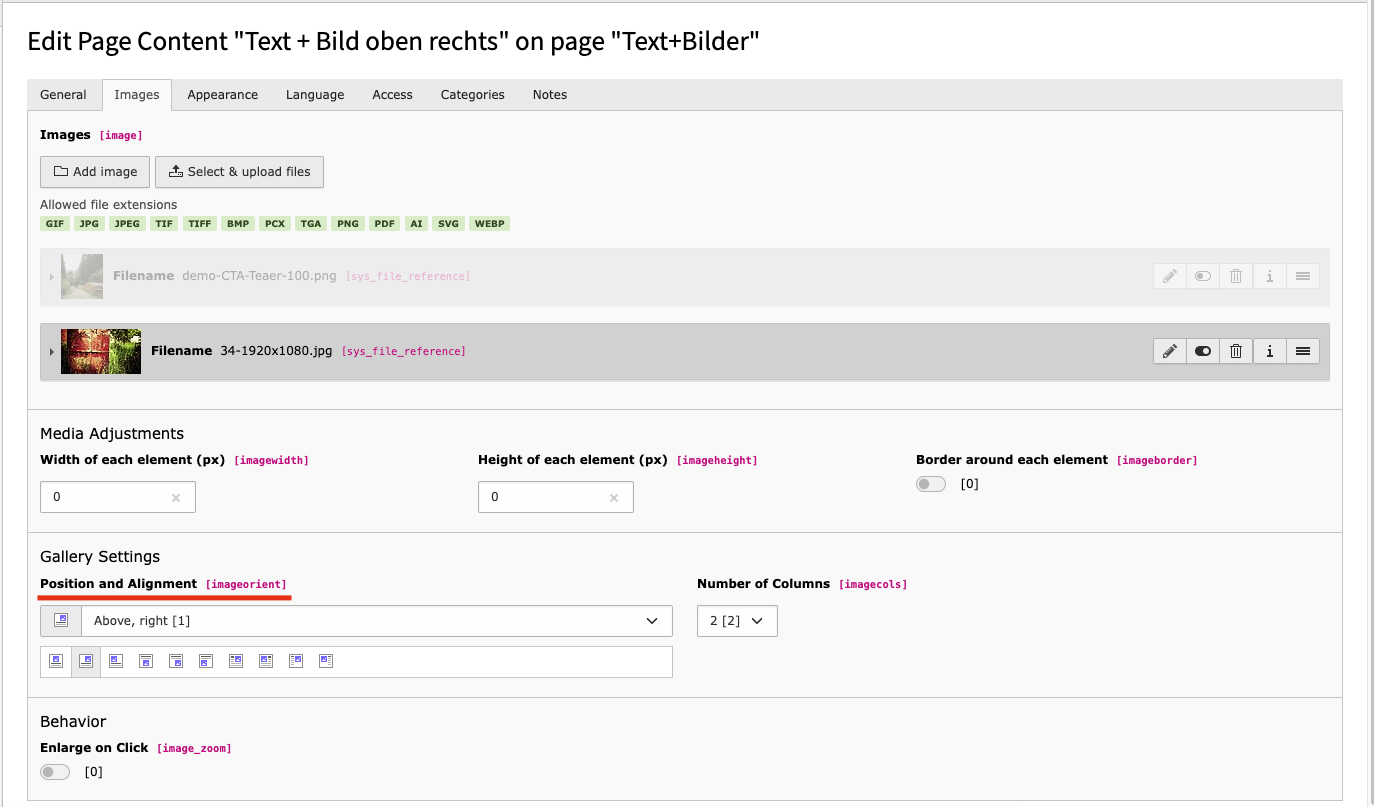Turn on Enlarge on Click switch
Screen dimensions: 1374x807
coord(55,772)
